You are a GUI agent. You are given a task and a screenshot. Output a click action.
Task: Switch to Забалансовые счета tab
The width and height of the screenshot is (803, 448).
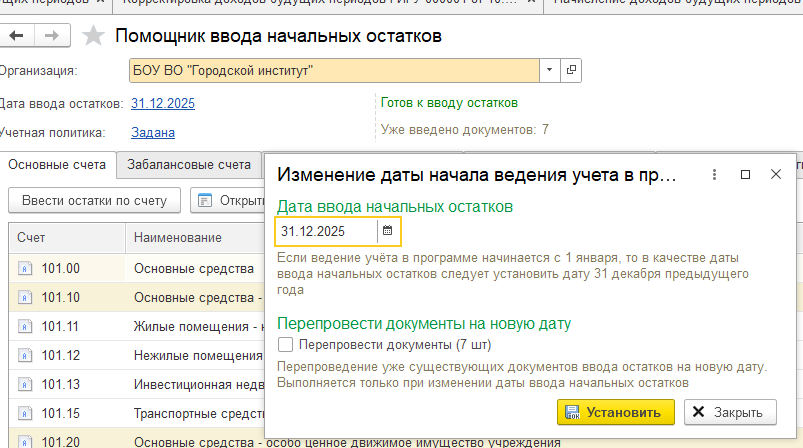point(189,165)
